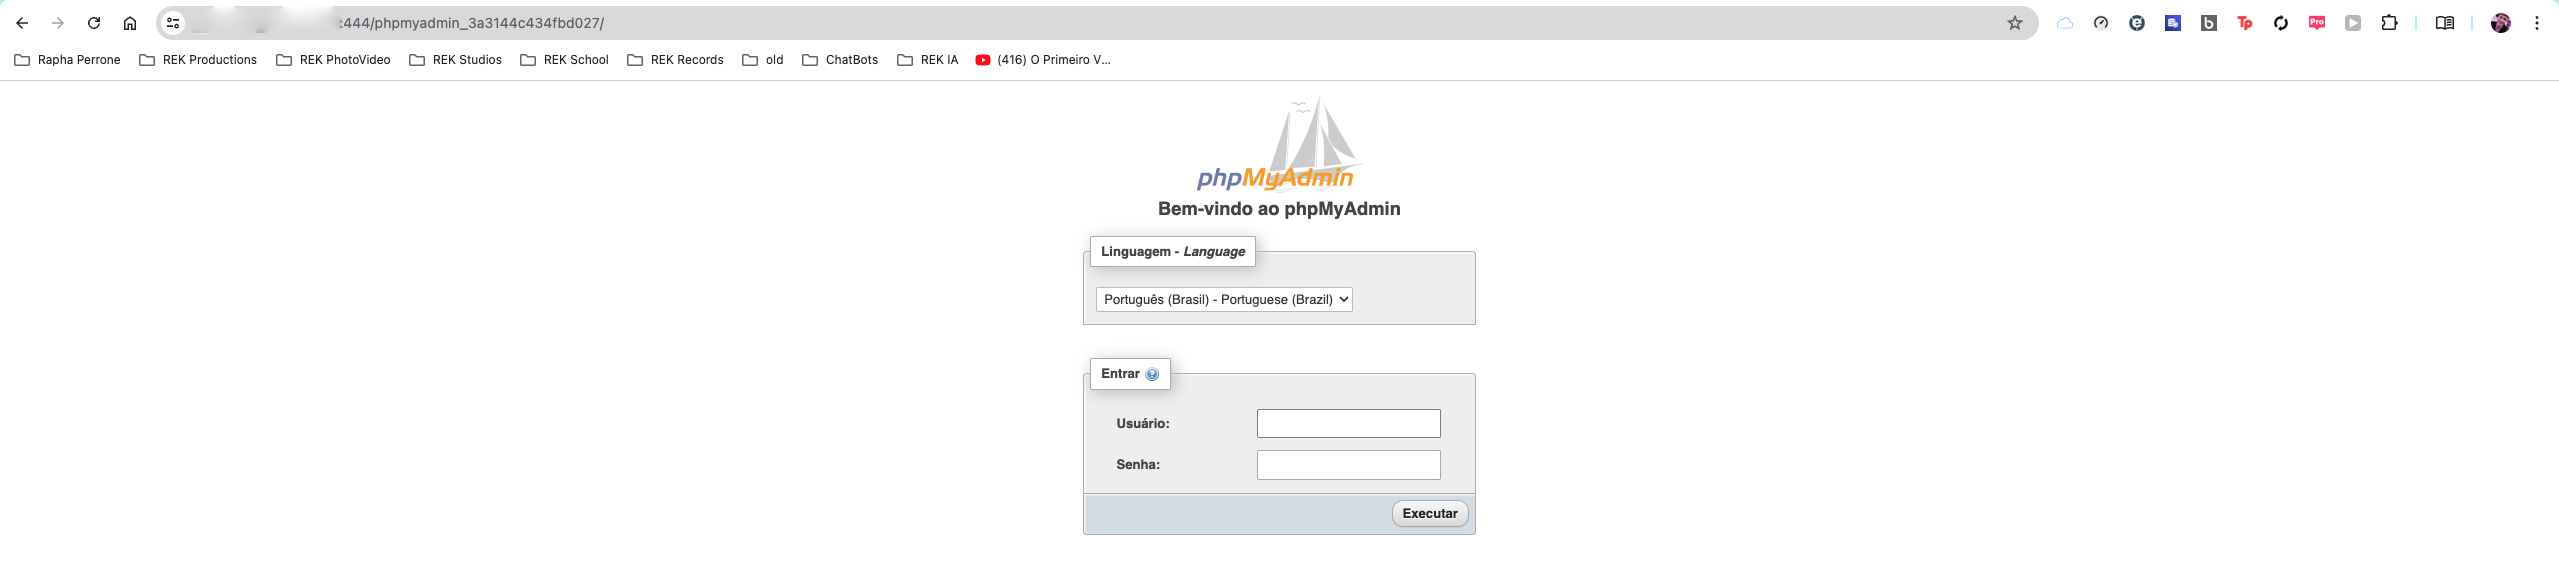The image size is (2559, 582).
Task: Click the red Tp extension icon
Action: 2245,23
